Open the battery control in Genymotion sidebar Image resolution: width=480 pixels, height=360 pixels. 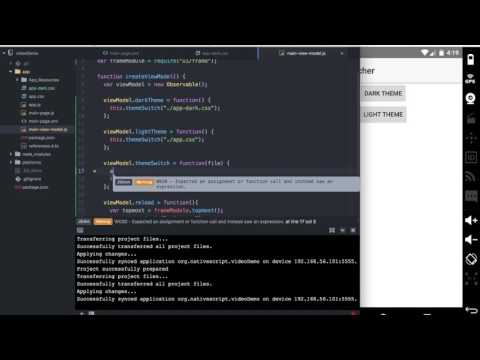[x=470, y=60]
